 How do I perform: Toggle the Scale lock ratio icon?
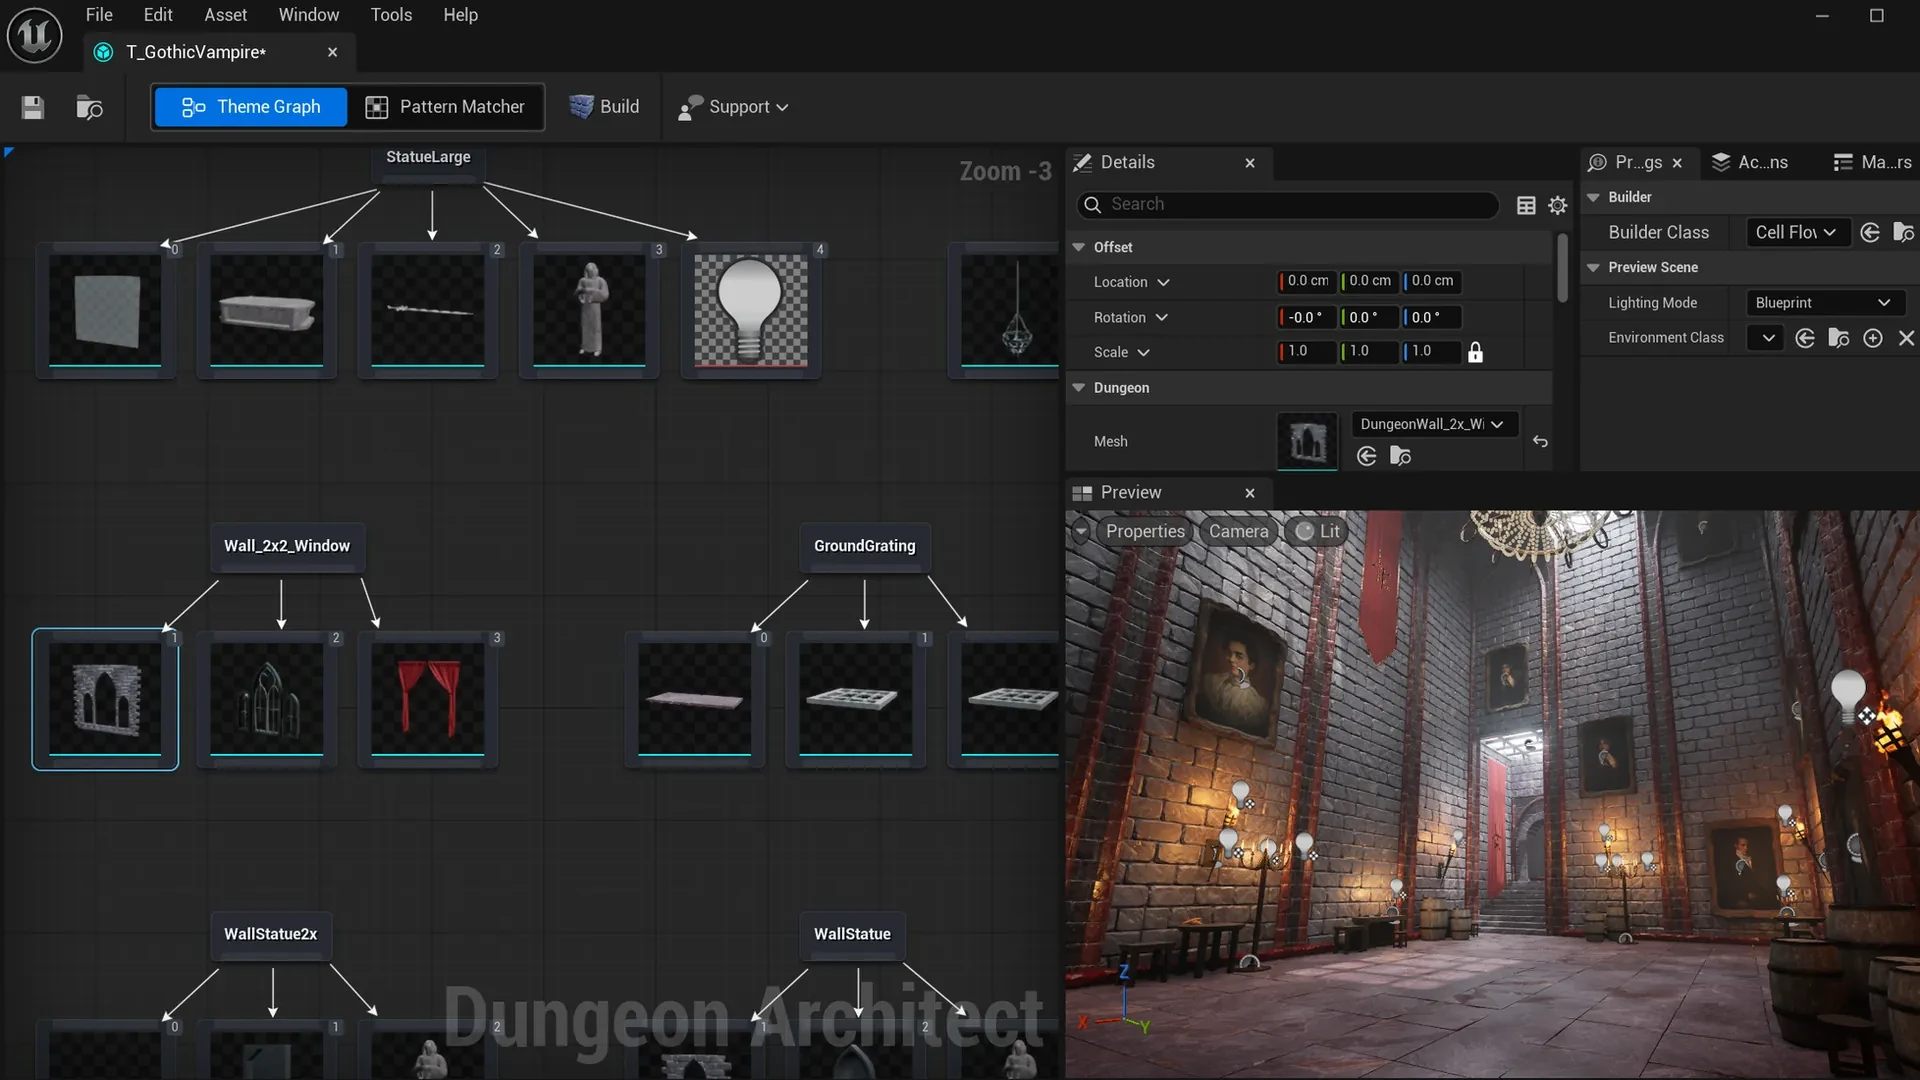click(1475, 352)
